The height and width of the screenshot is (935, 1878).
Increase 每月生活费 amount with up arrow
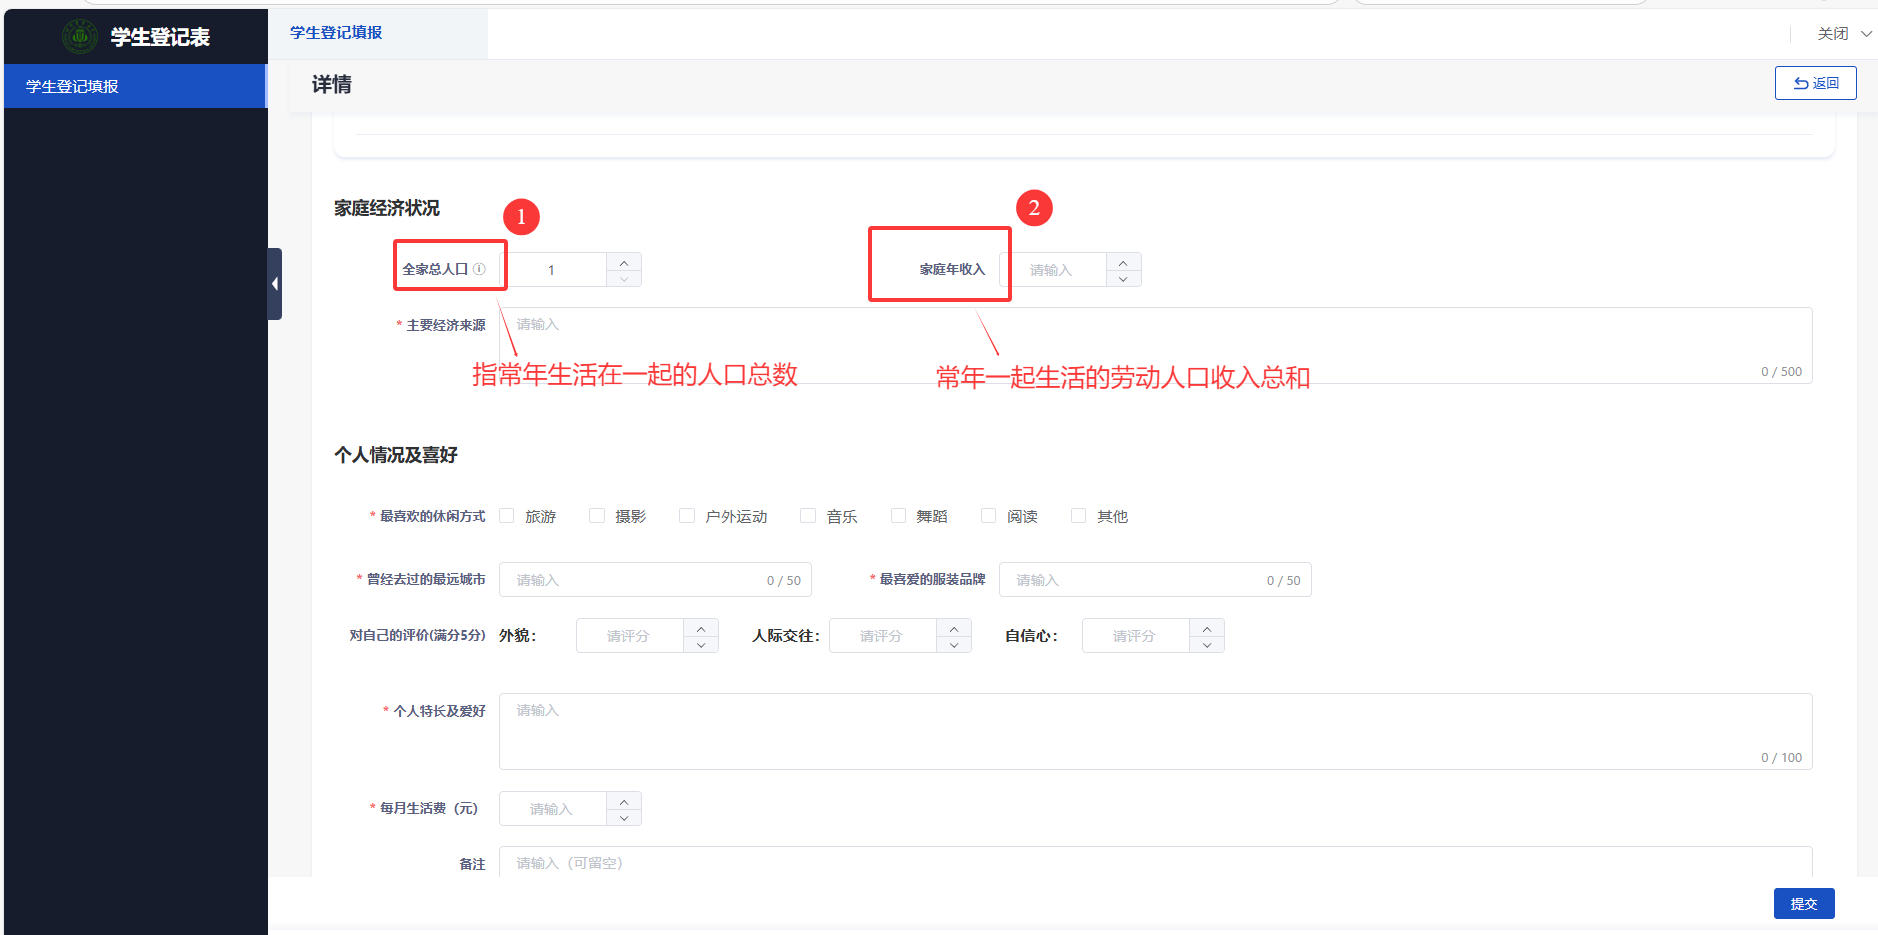pos(624,801)
